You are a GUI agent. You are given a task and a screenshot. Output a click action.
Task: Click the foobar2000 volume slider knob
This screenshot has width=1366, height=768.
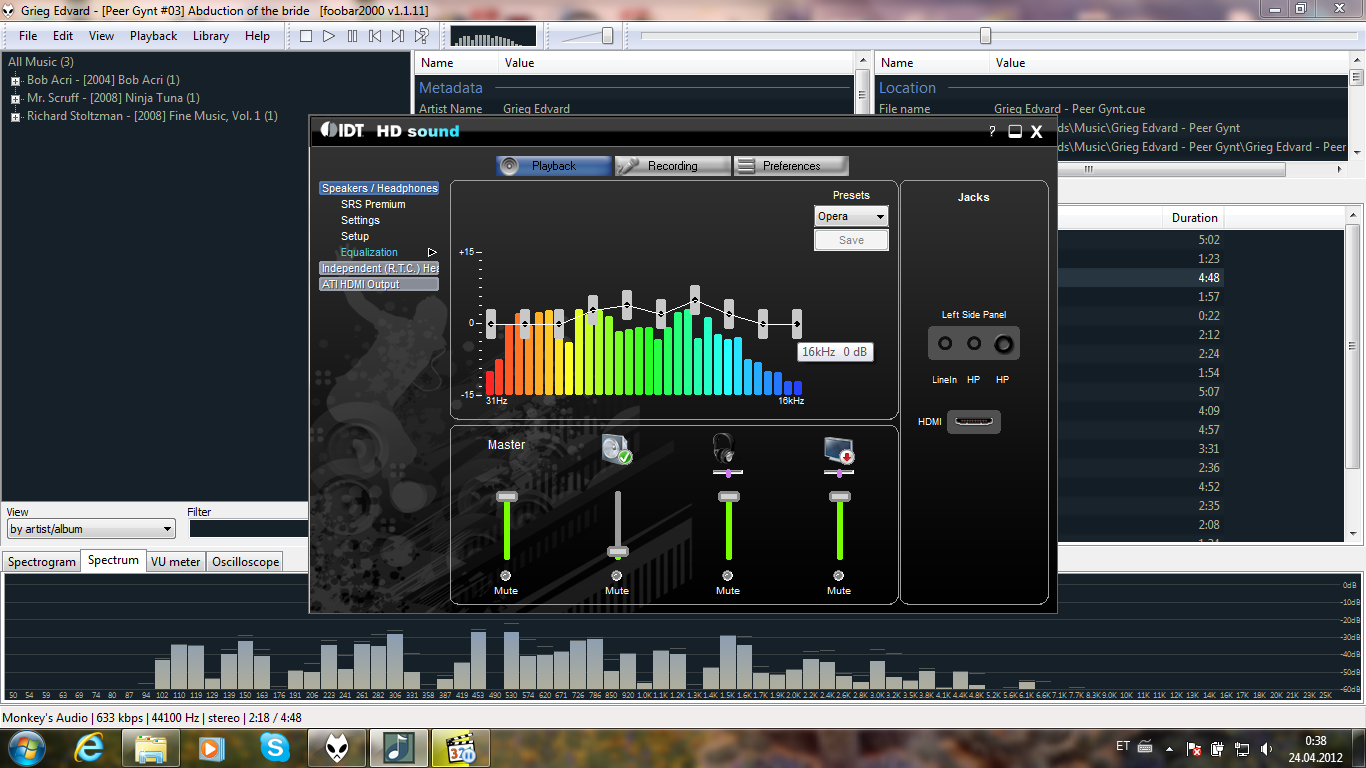tap(607, 36)
